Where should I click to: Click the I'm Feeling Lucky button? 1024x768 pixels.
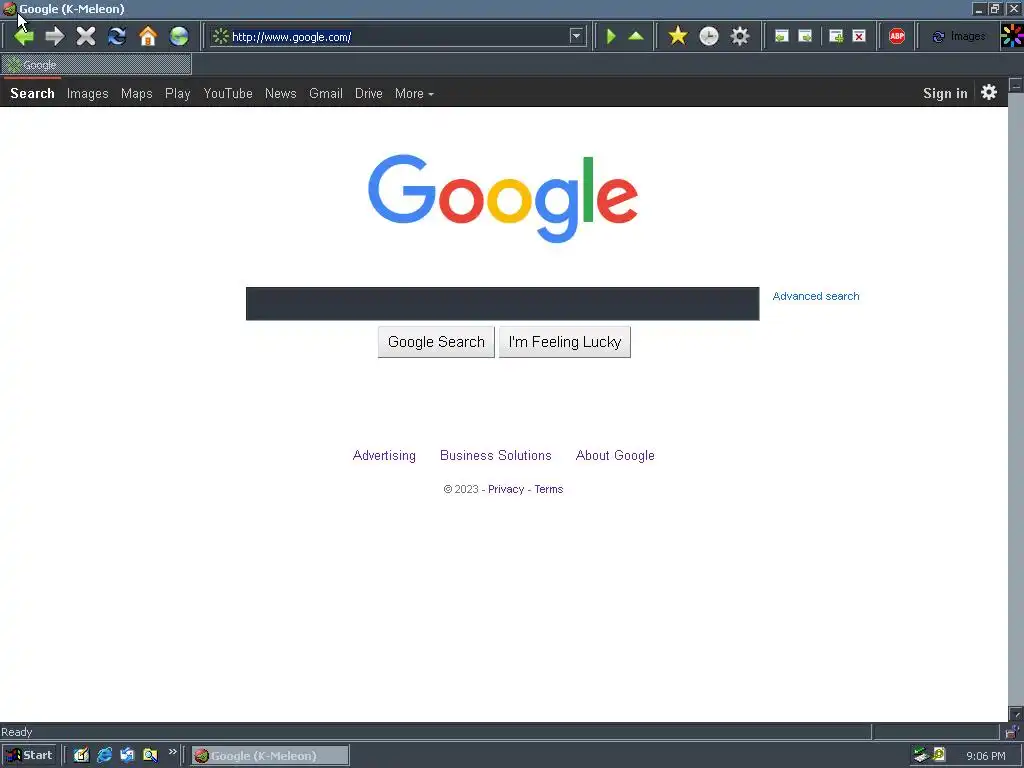[565, 342]
